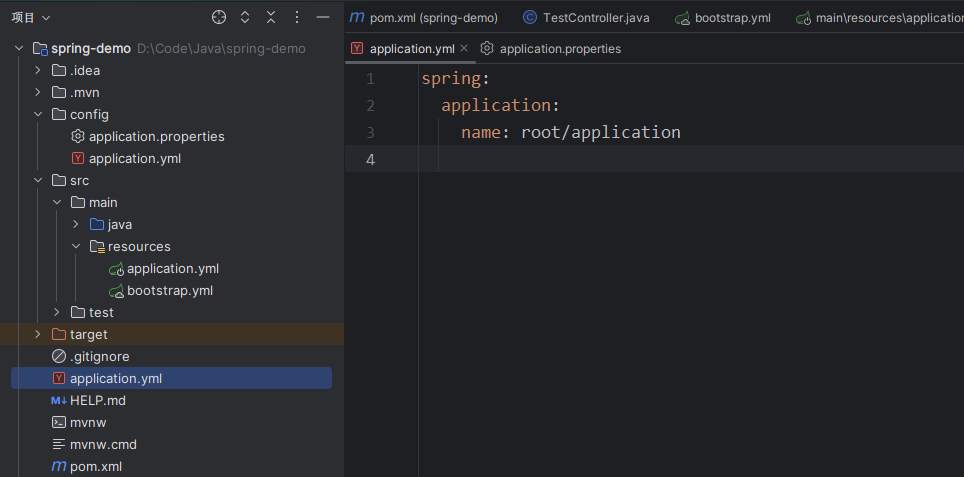
Task: Select the .gitignore file in the tree
Action: (x=99, y=356)
